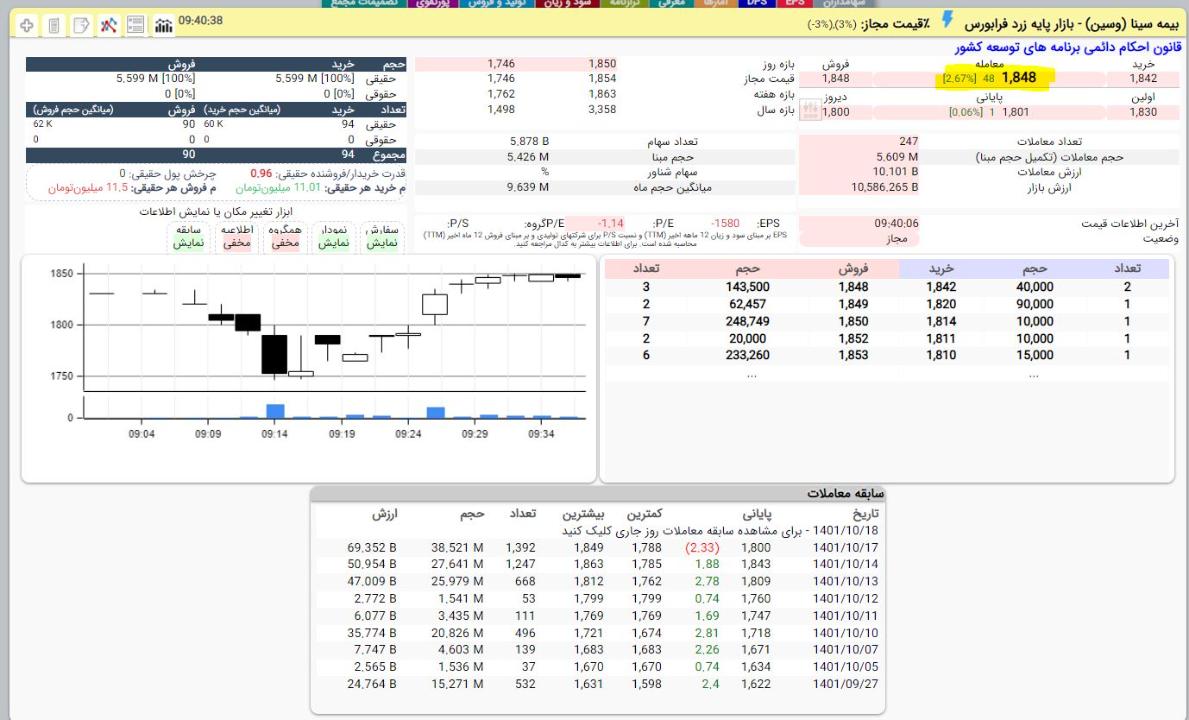Click the tall black candlestick near 09:14
The height and width of the screenshot is (720, 1189).
click(x=274, y=353)
